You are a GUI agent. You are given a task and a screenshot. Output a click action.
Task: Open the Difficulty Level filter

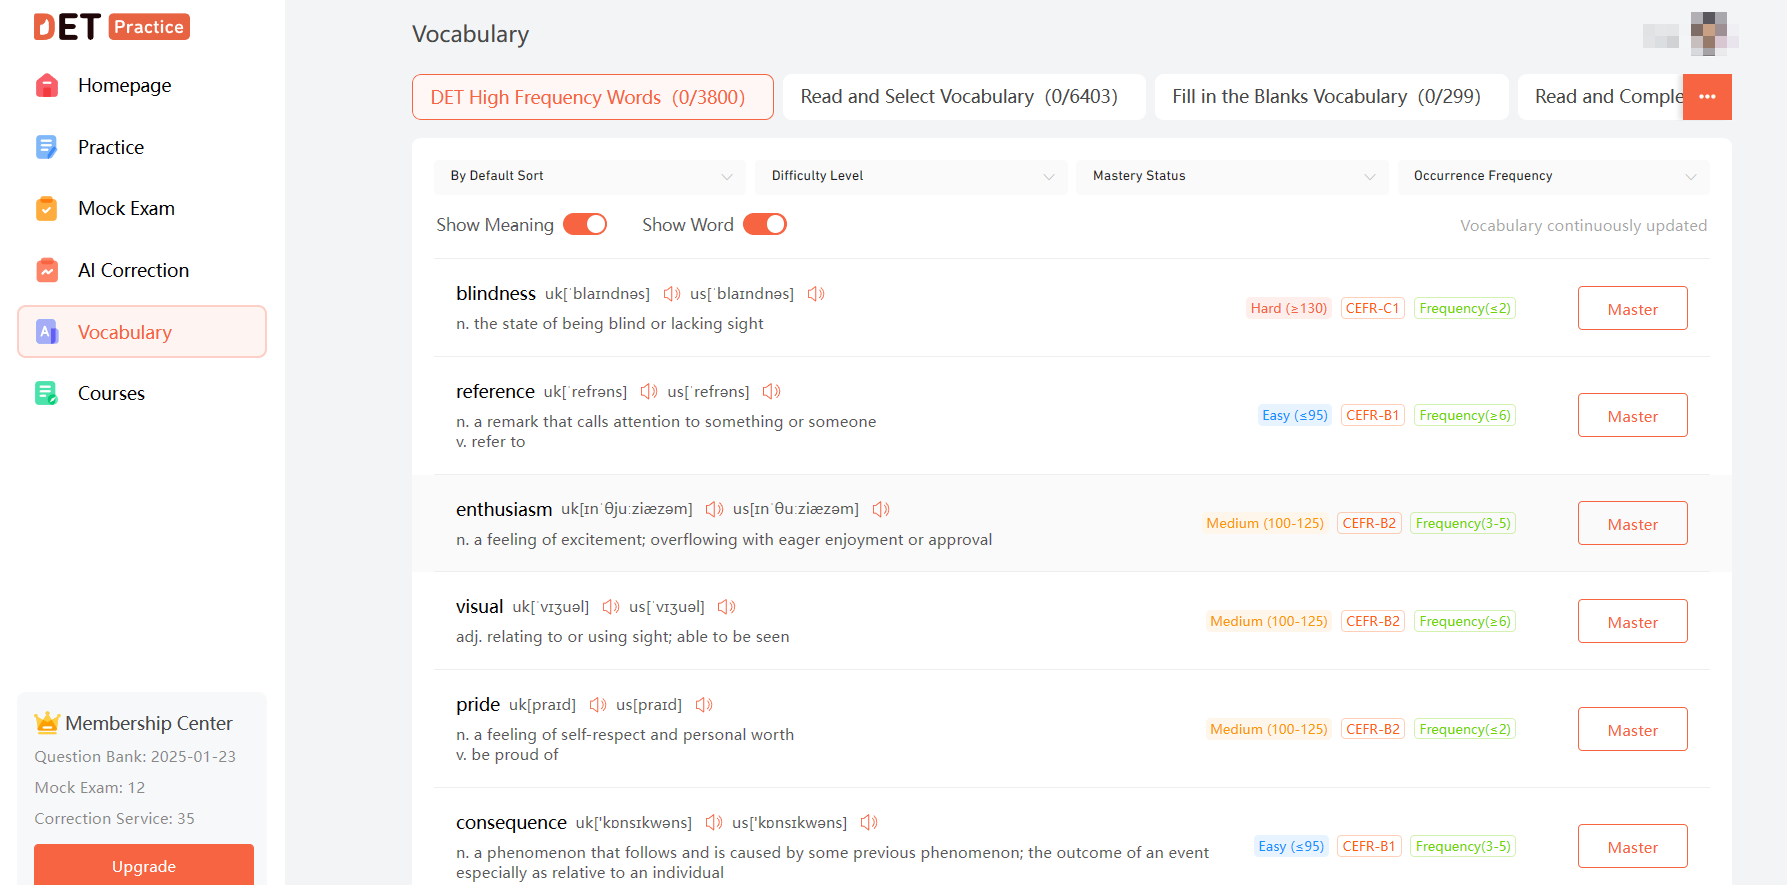911,176
